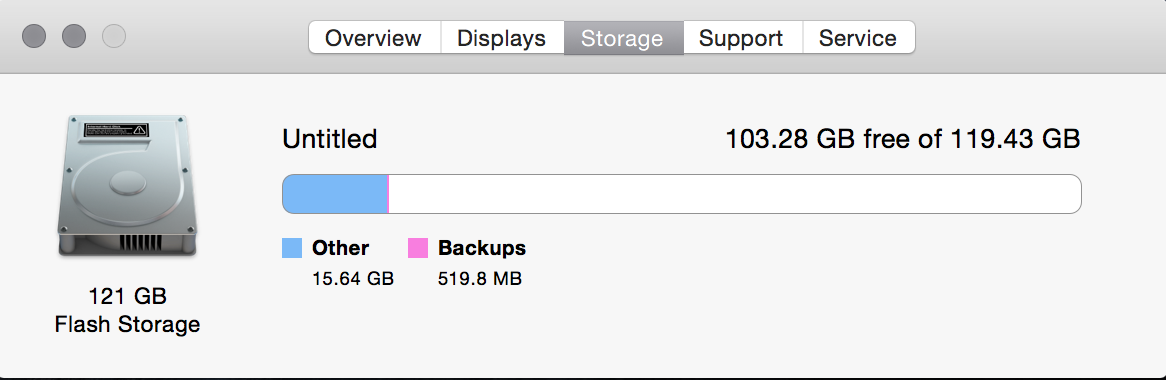
Task: Click the 121 GB Flash Storage caption
Action: (x=127, y=311)
